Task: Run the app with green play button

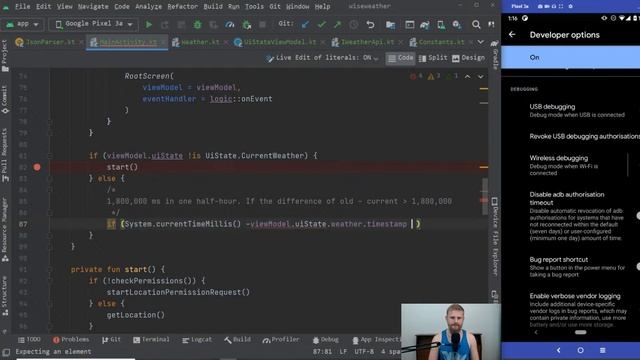Action: [149, 24]
